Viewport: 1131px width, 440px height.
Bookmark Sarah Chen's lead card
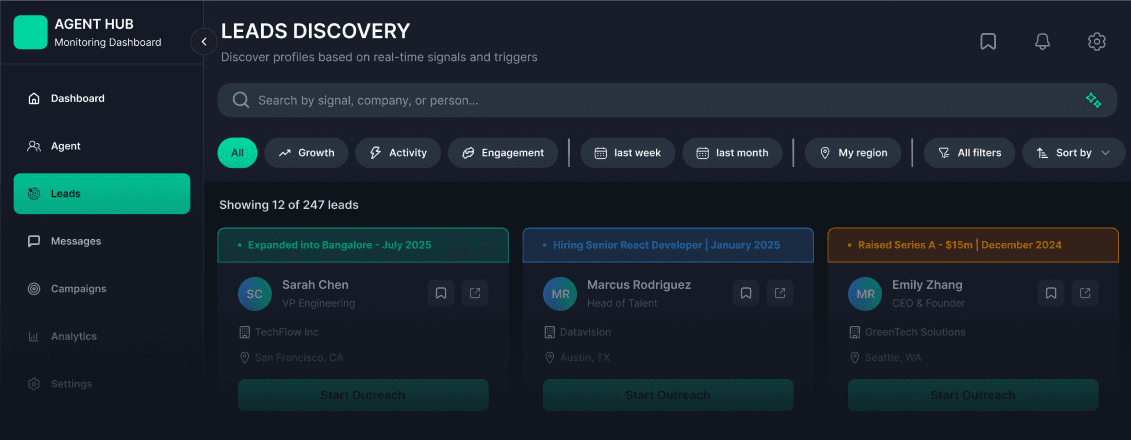point(441,293)
